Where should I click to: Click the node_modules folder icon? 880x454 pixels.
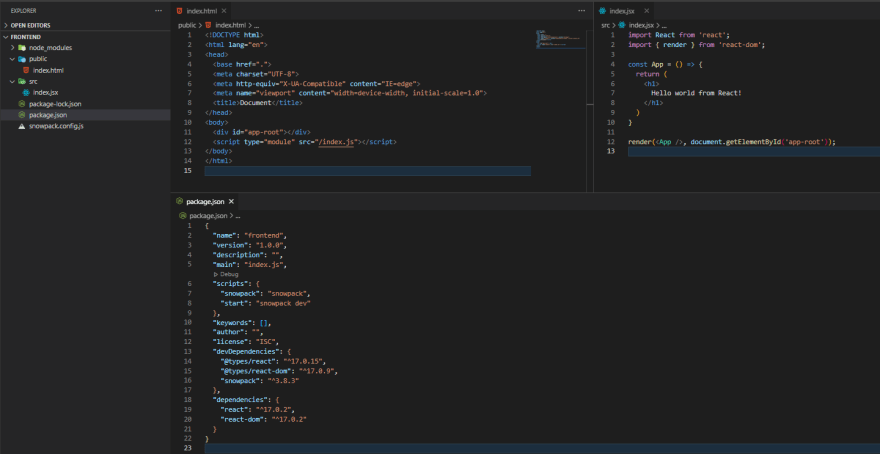coord(22,48)
